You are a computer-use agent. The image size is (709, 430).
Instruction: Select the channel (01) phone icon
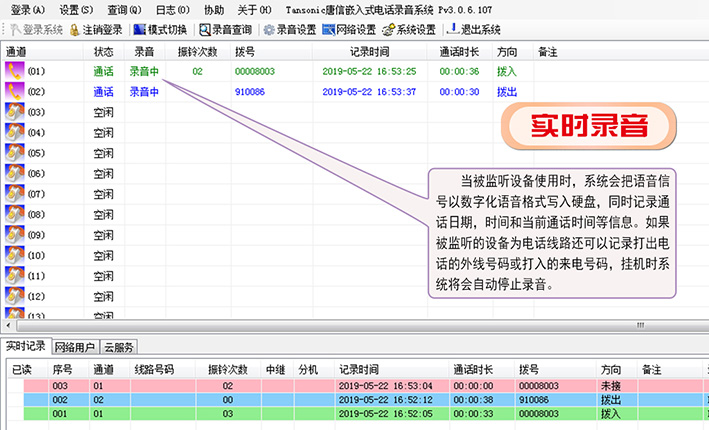click(x=14, y=71)
